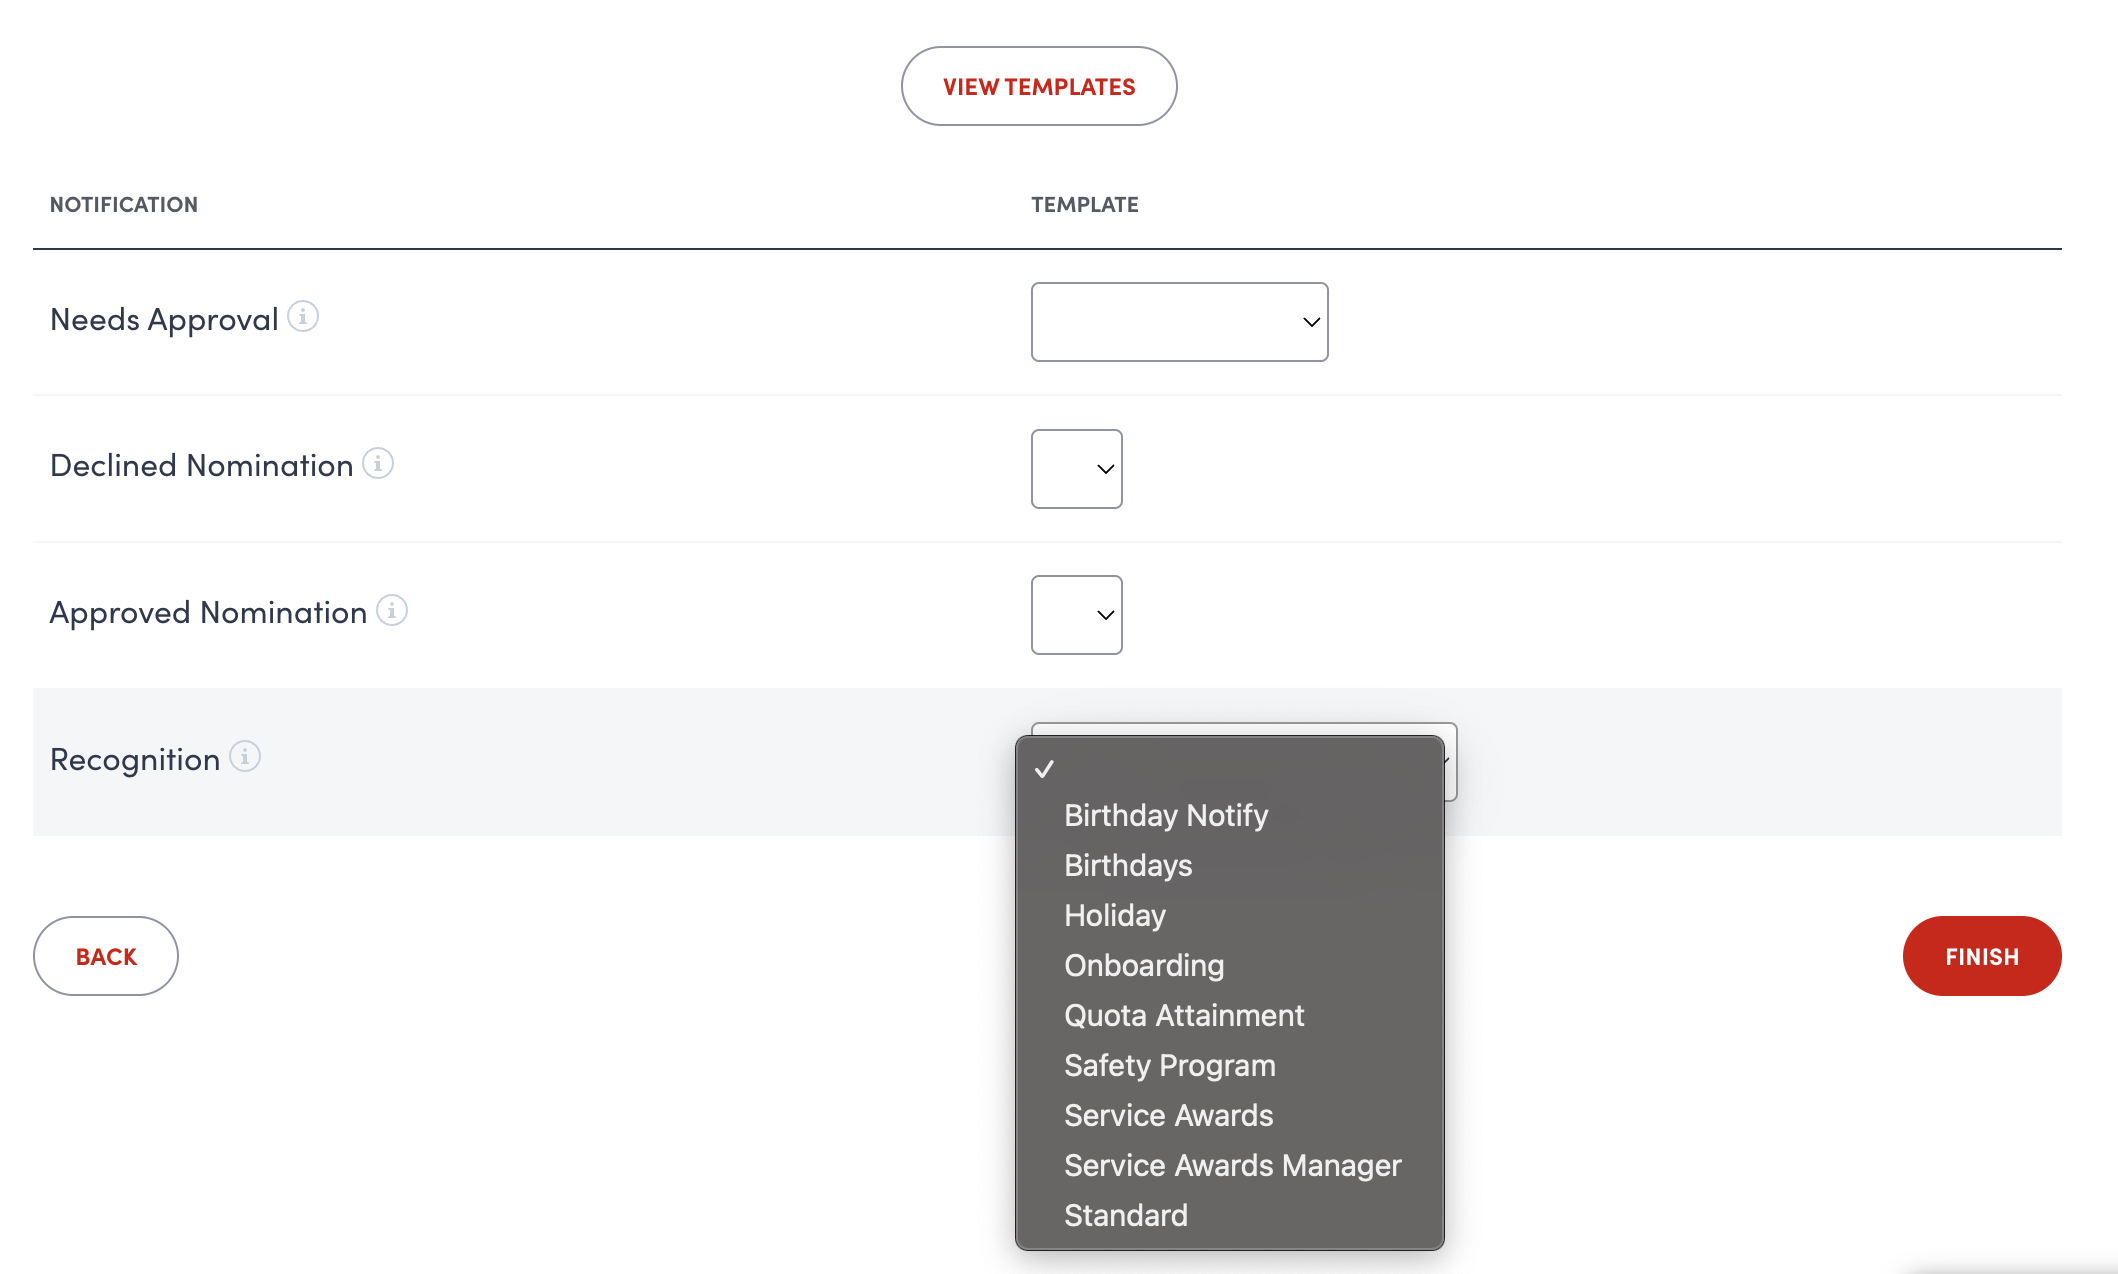Choose Service Awards Manager template
This screenshot has width=2118, height=1274.
(x=1232, y=1165)
